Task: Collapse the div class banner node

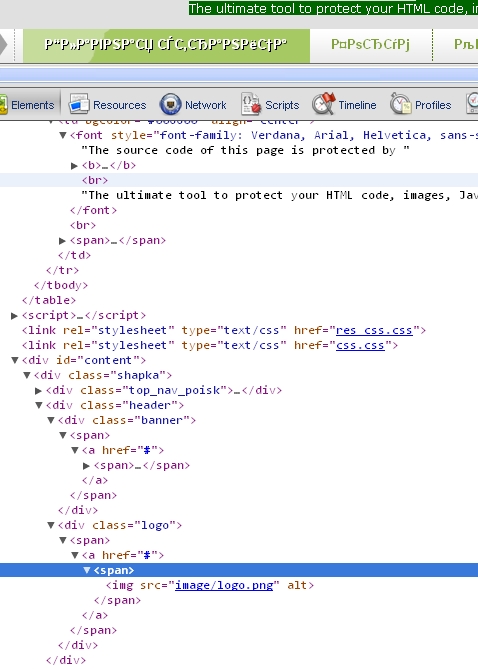Action: 50,421
